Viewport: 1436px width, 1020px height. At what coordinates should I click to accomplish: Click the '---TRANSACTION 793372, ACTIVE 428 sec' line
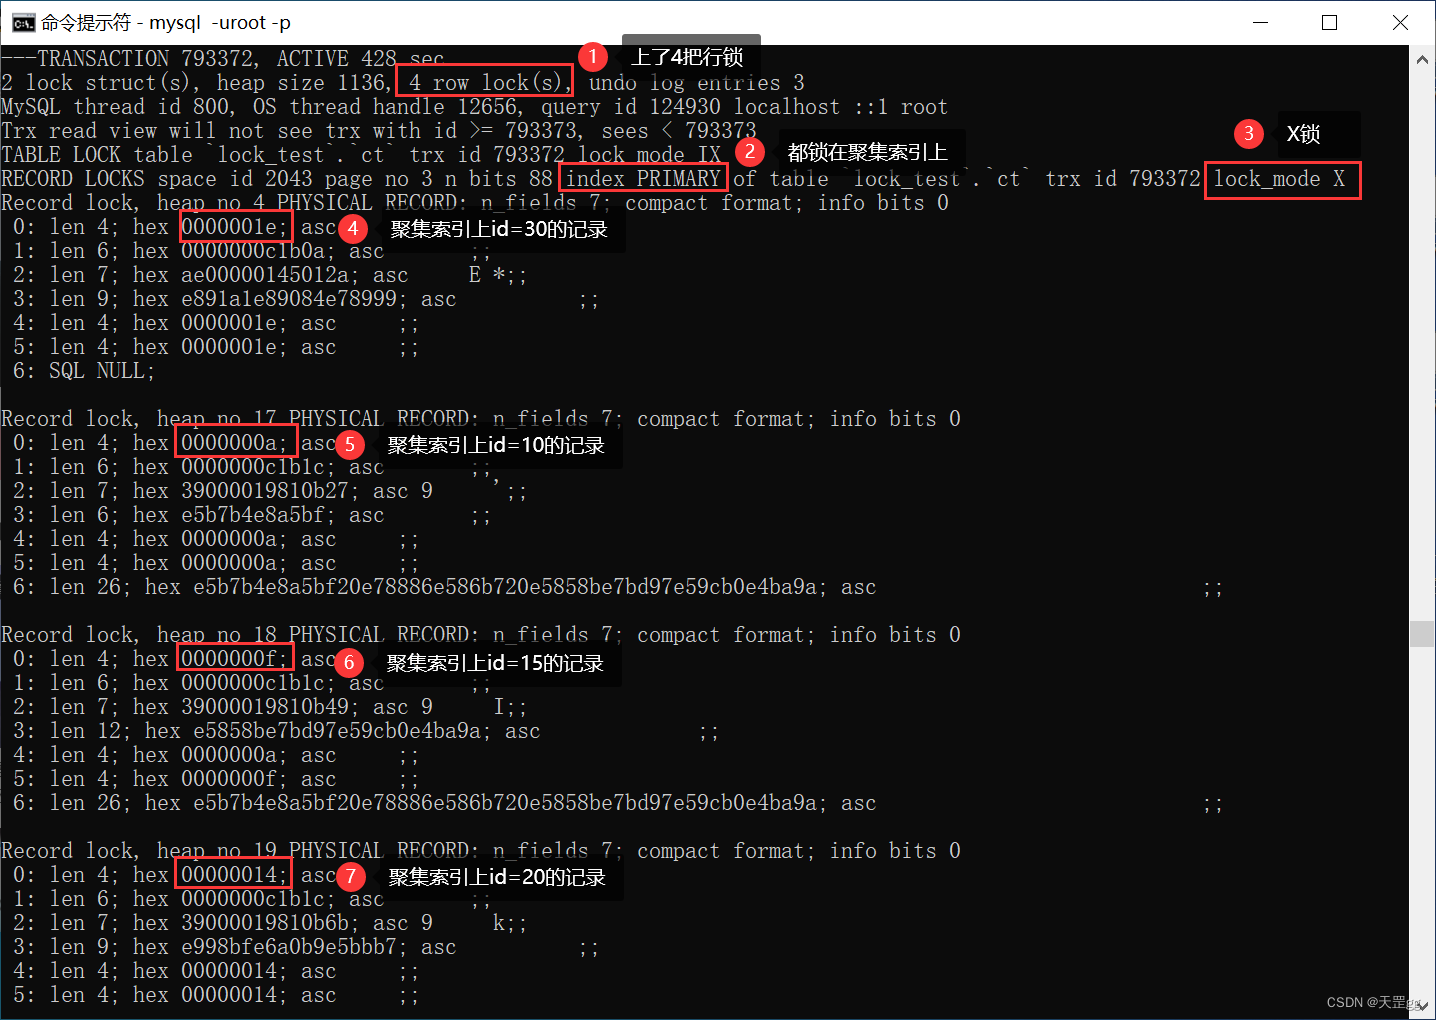[223, 59]
